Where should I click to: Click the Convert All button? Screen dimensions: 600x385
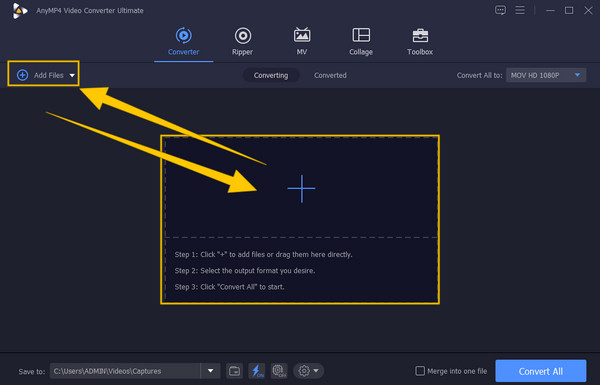click(x=541, y=371)
